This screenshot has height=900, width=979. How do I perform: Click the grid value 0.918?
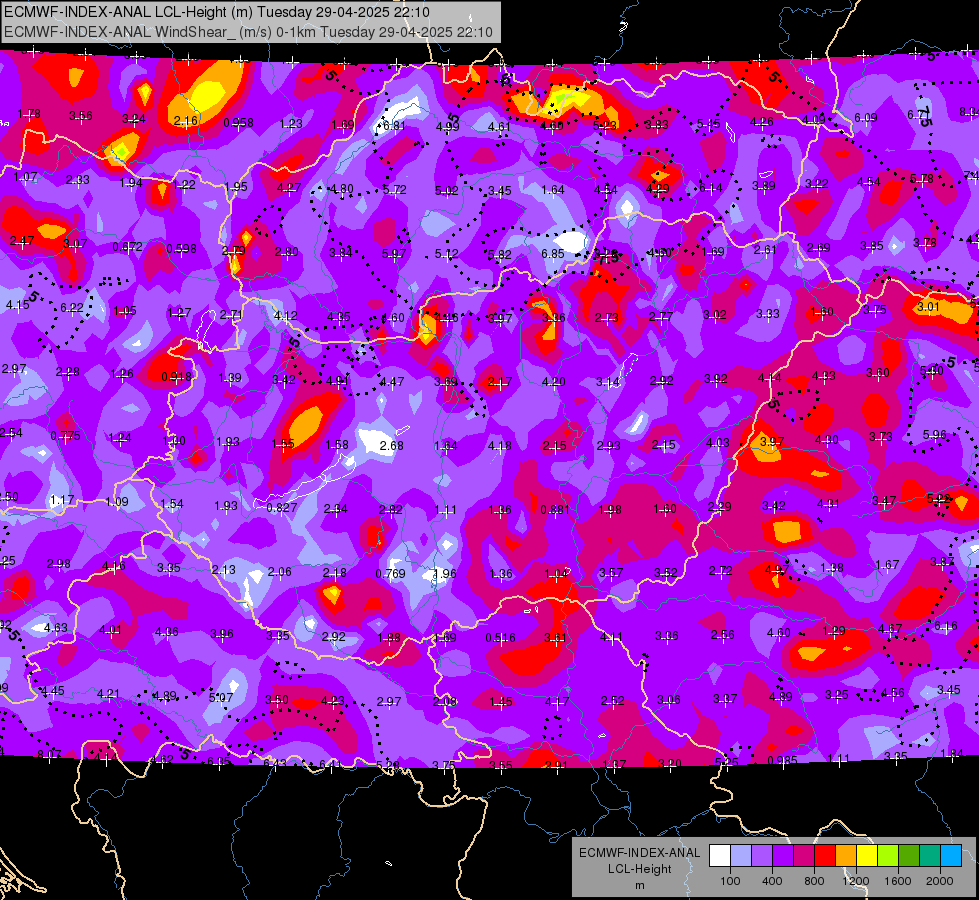pyautogui.click(x=176, y=377)
